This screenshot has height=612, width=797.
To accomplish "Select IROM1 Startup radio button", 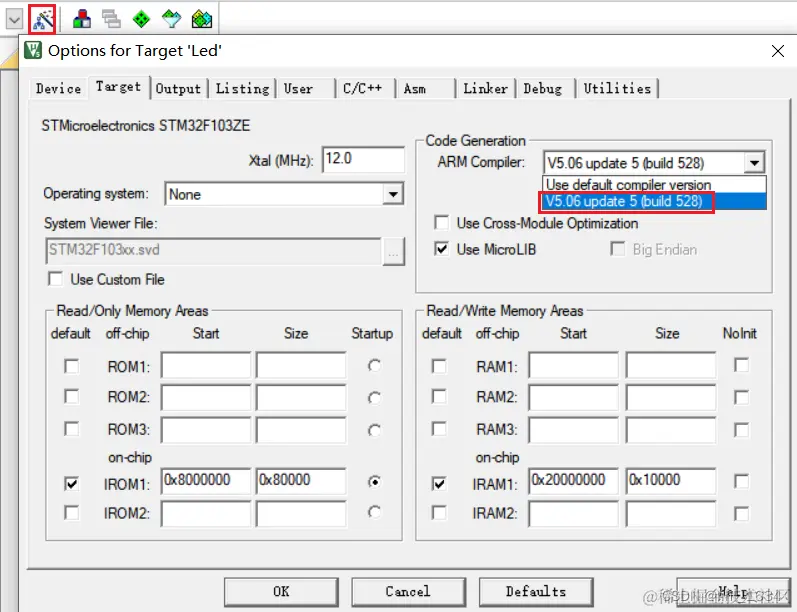I will [x=375, y=481].
